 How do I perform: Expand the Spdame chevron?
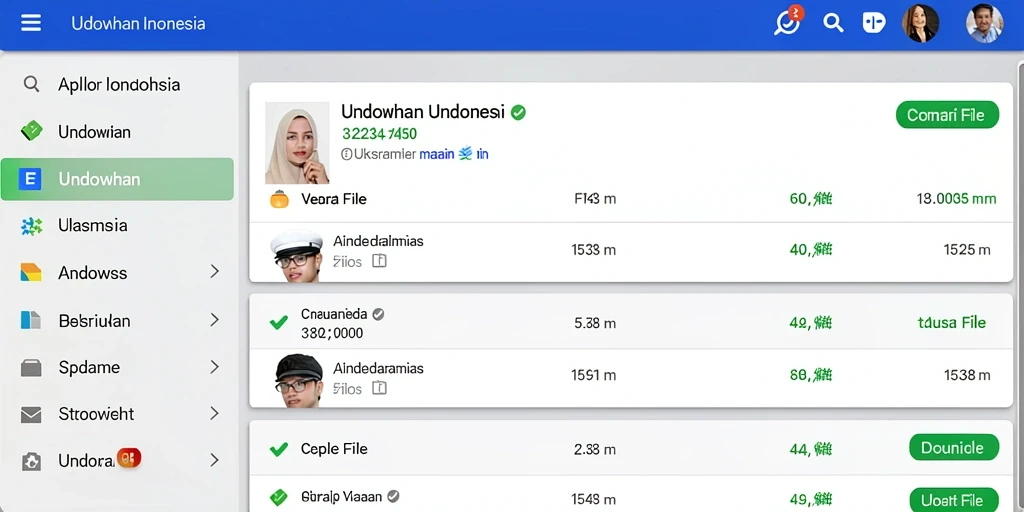(x=214, y=367)
